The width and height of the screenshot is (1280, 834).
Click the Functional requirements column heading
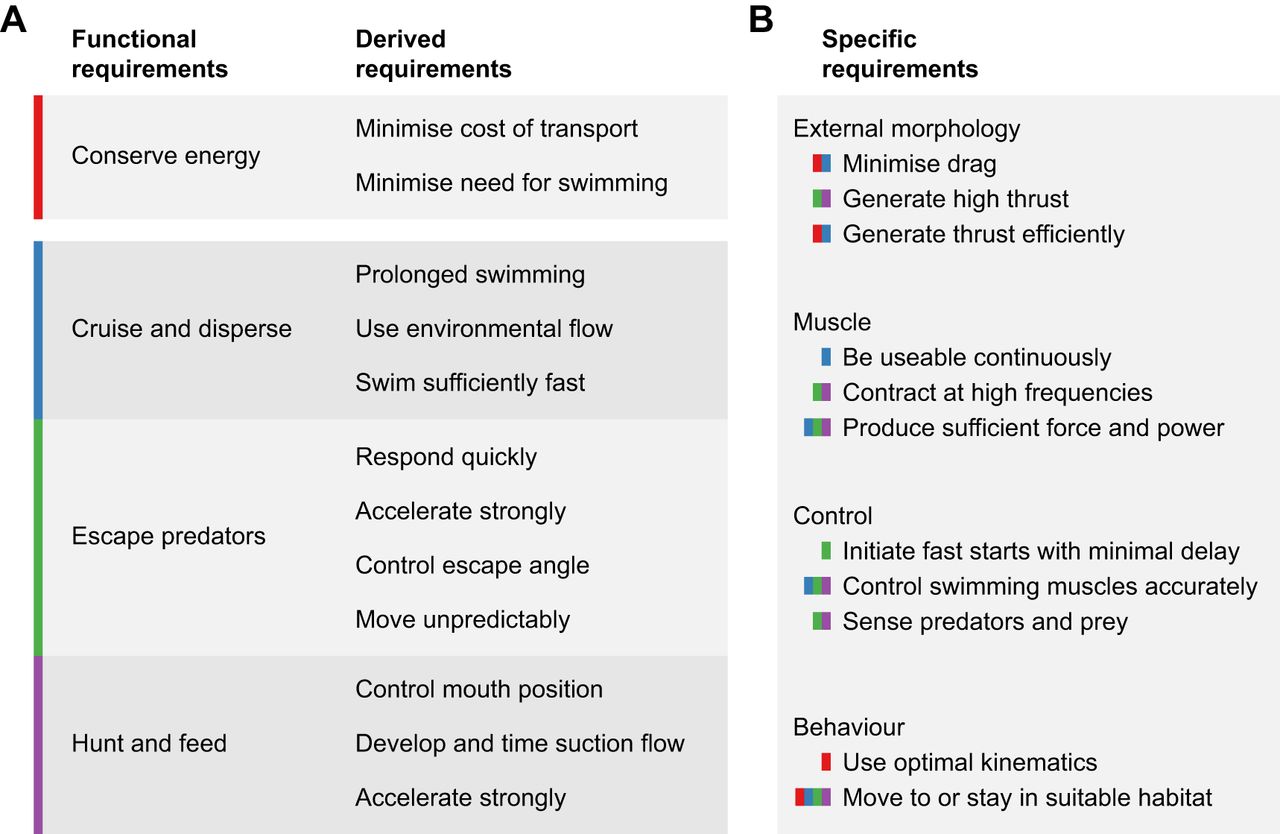149,54
